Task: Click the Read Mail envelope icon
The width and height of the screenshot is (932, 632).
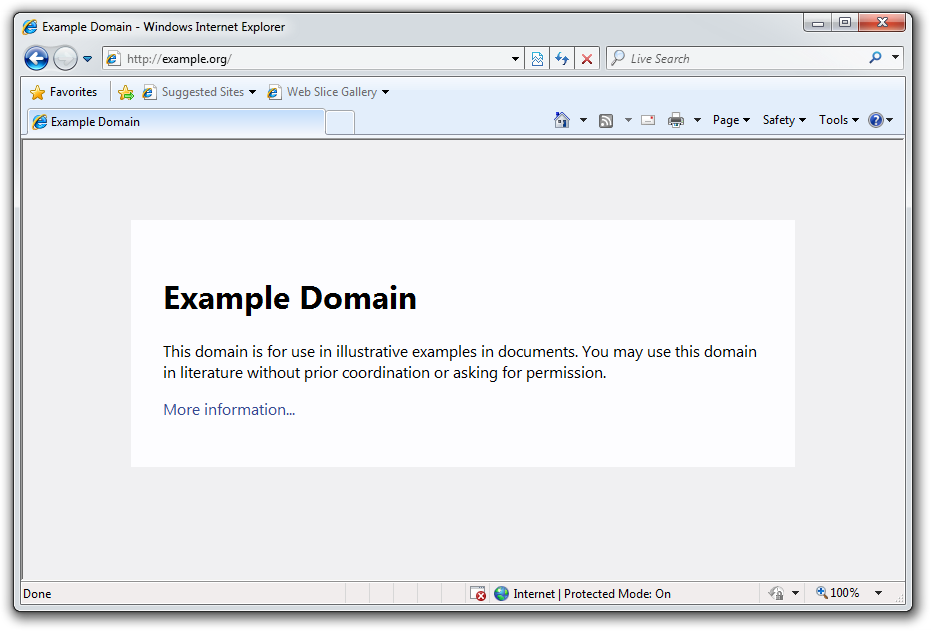Action: pos(648,120)
